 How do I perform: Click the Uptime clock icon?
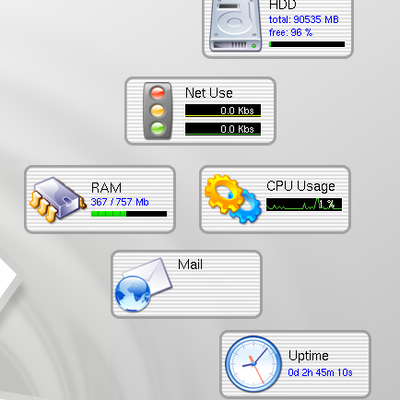(253, 364)
